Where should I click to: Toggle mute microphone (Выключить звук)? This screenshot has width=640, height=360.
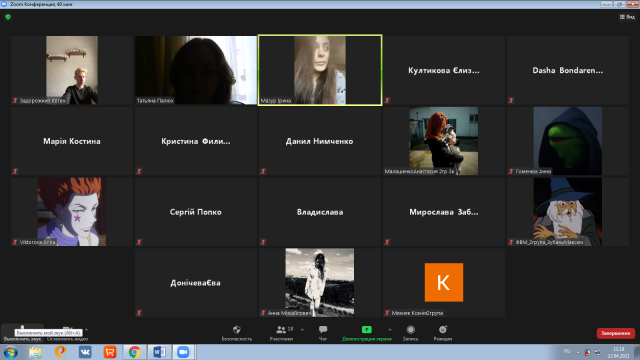(22, 333)
